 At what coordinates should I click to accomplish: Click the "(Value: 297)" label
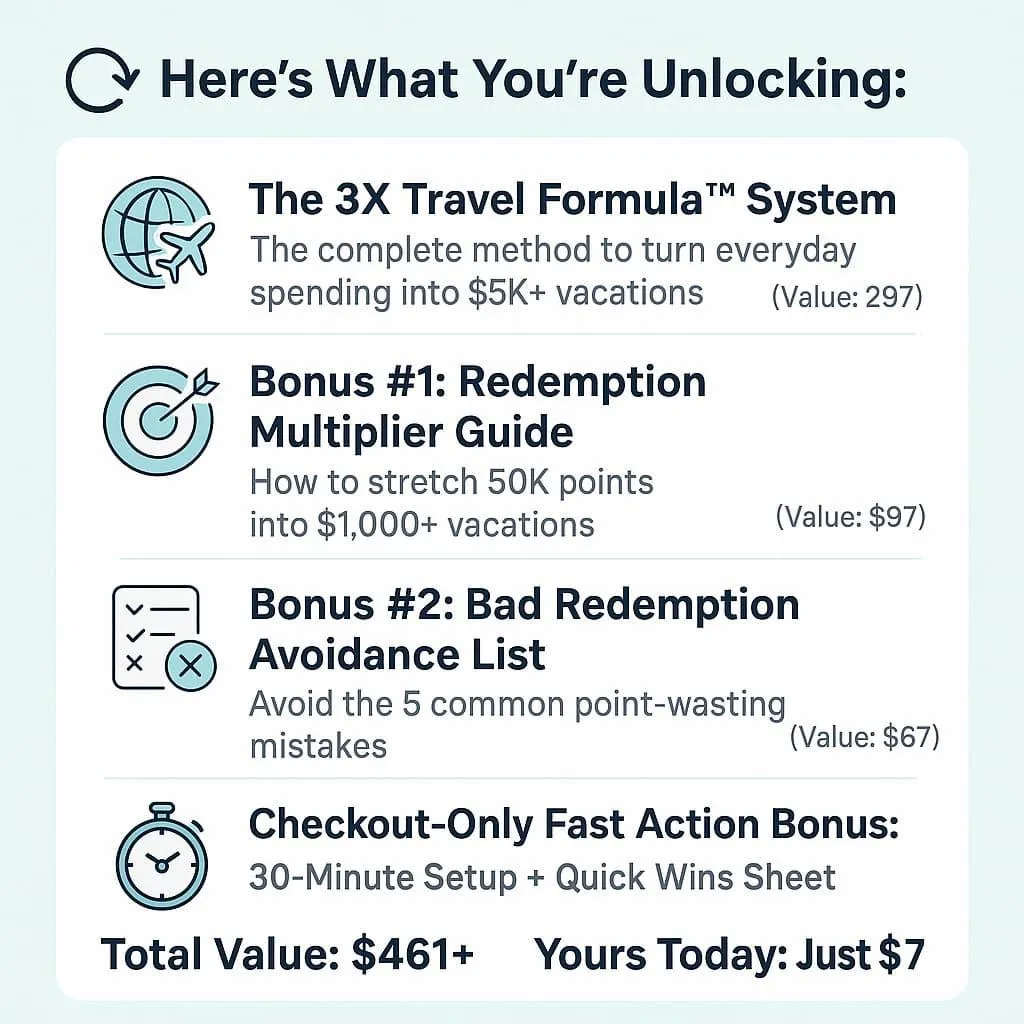click(847, 296)
